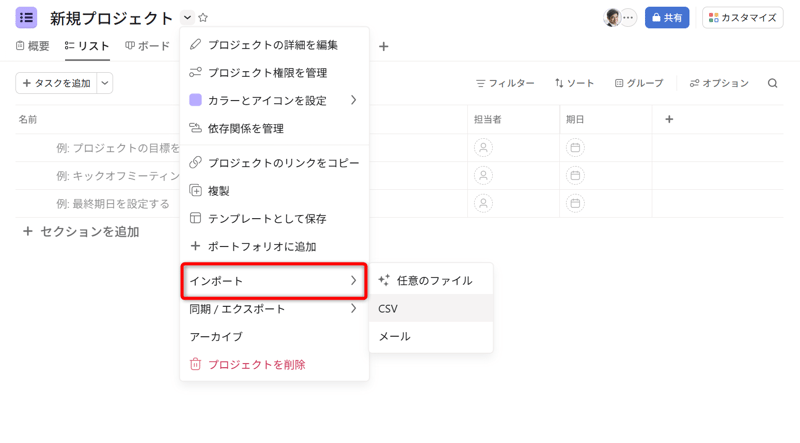Screen dimensions: 800x443
Task: Expand the 同期 / エクスポート submenu
Action: [353, 309]
